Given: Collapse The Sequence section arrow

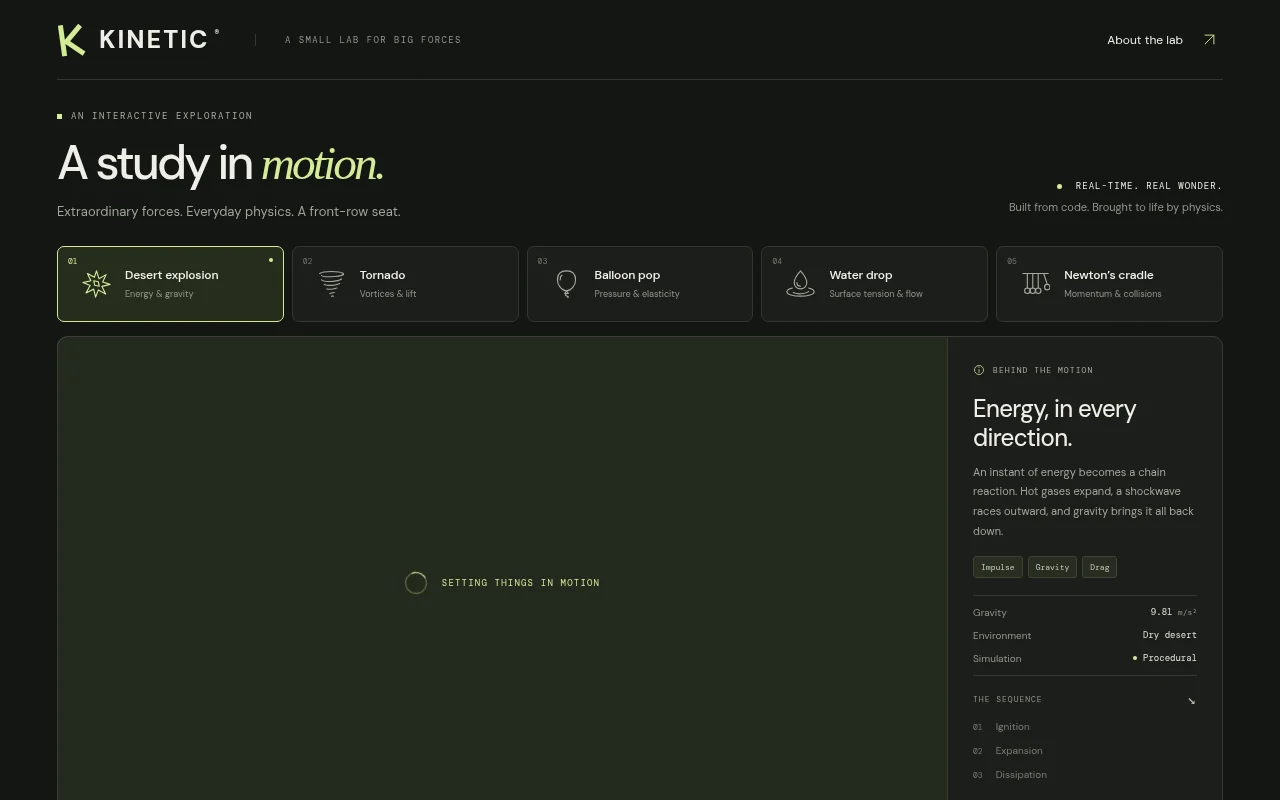Looking at the screenshot, I should tap(1191, 700).
